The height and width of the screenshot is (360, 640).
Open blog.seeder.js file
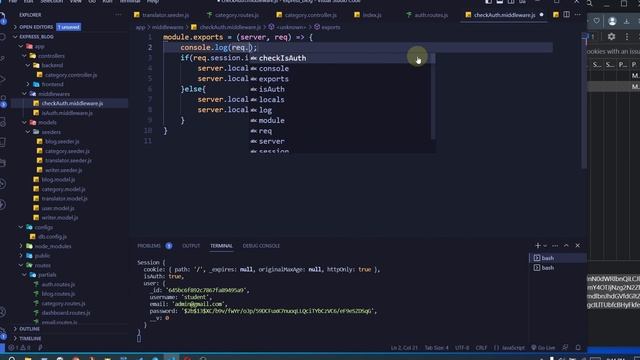[62, 142]
